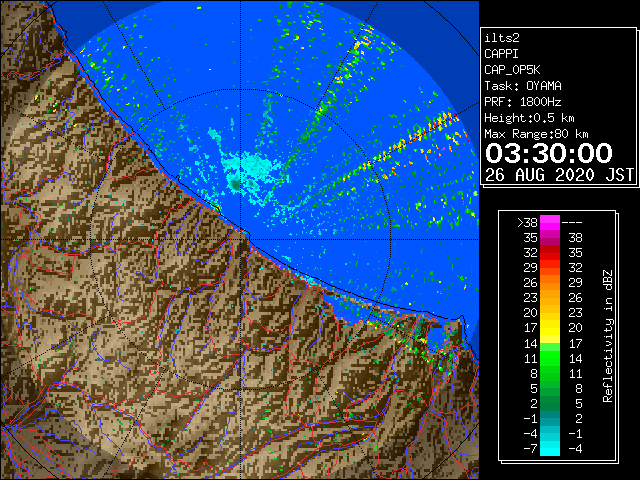640x480 pixels.
Task: Click the yellow 17 to 20 legend color
Action: [550, 328]
